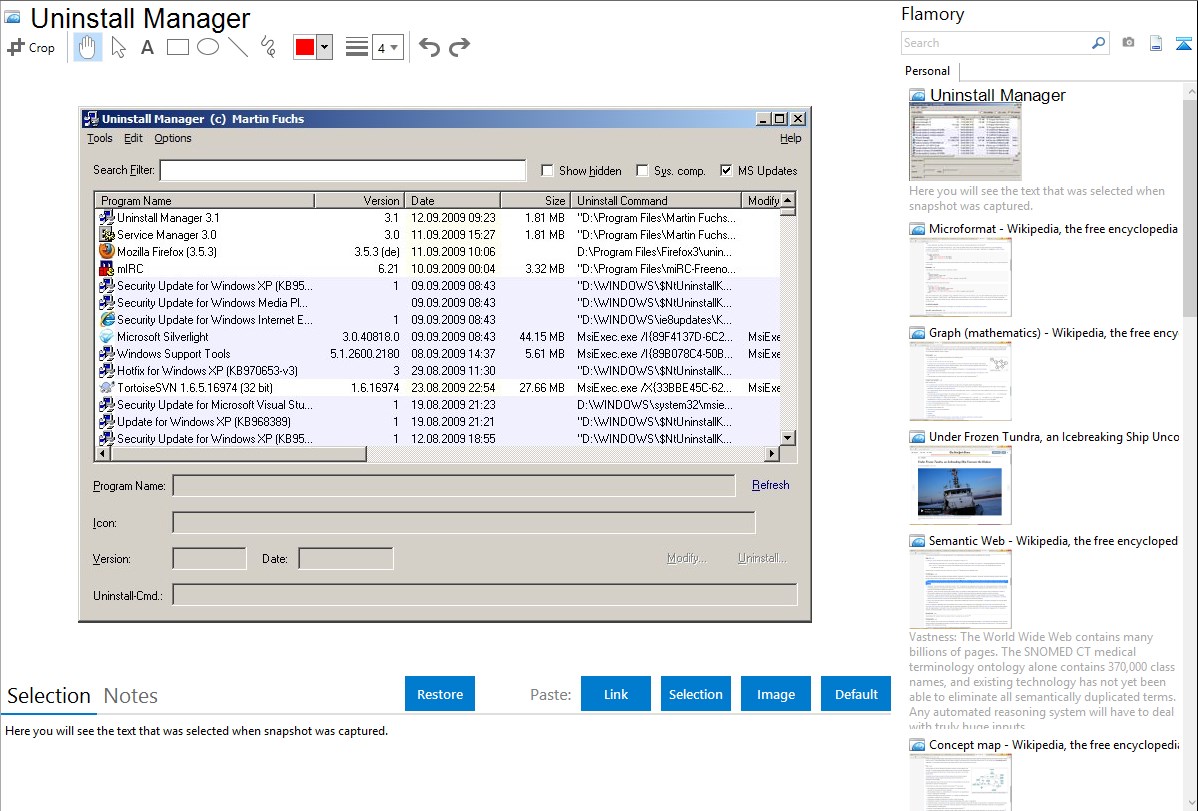The height and width of the screenshot is (811, 1198).
Task: Open the Personal tab
Action: click(927, 71)
